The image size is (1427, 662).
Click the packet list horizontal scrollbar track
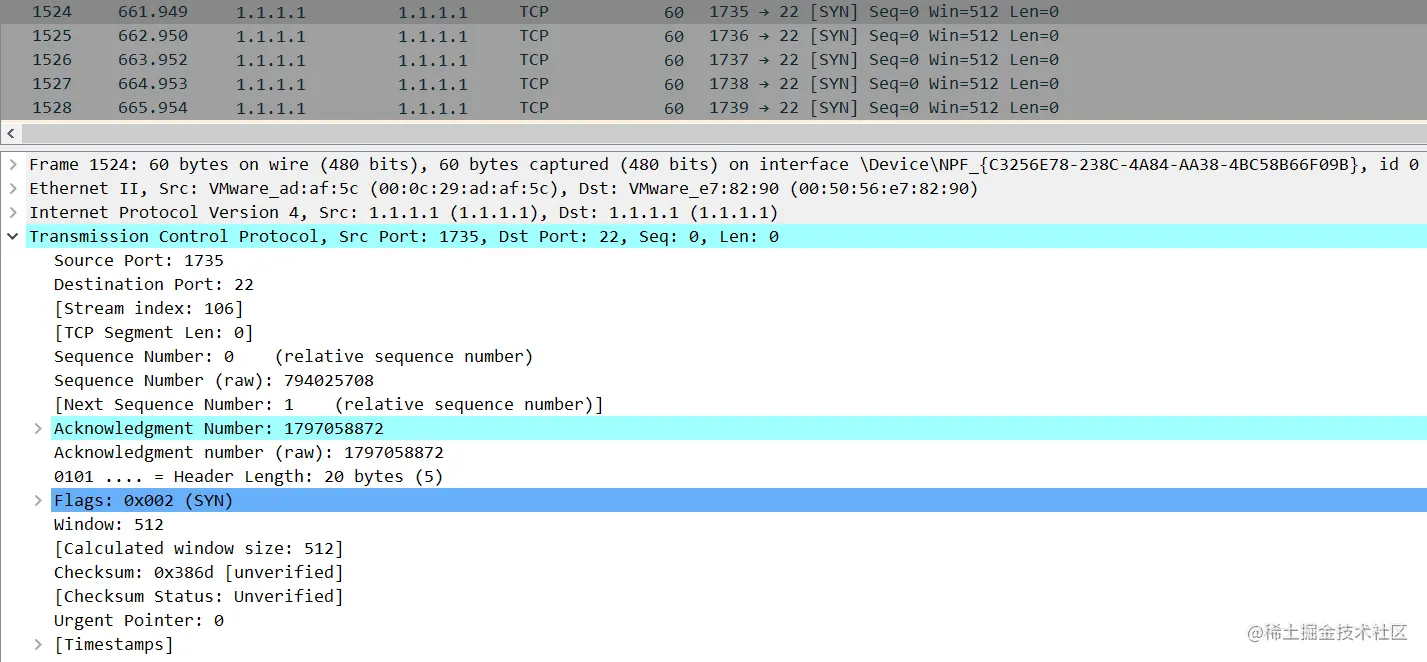[x=723, y=134]
